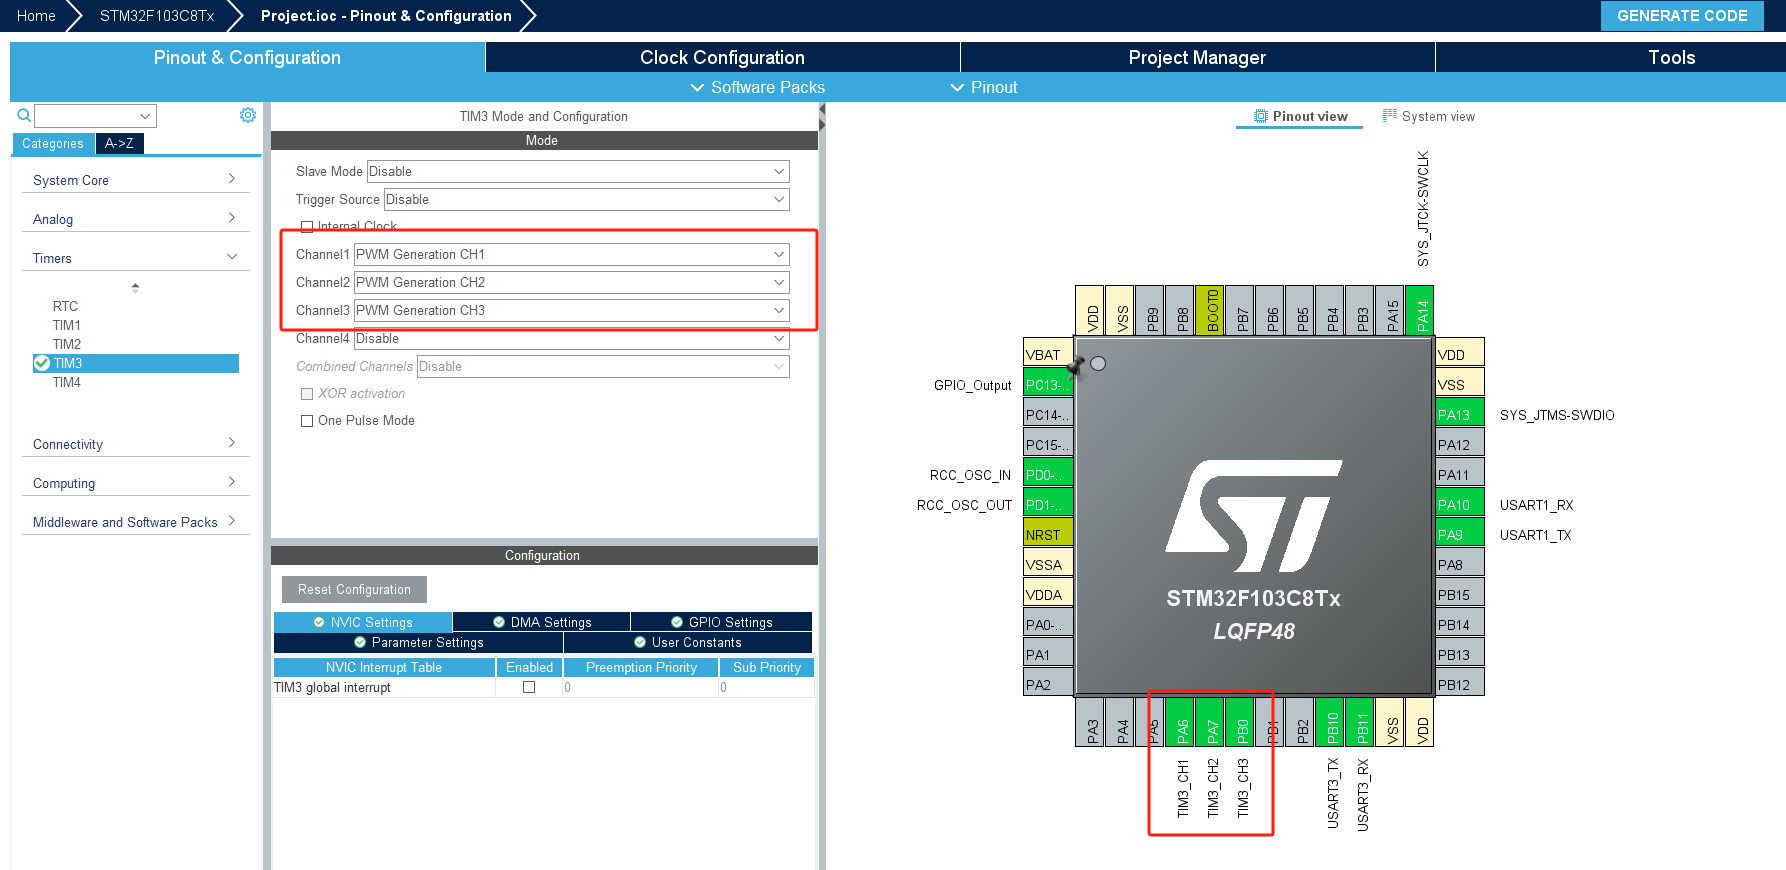
Task: Open the Combined Channels dropdown
Action: pyautogui.click(x=603, y=366)
